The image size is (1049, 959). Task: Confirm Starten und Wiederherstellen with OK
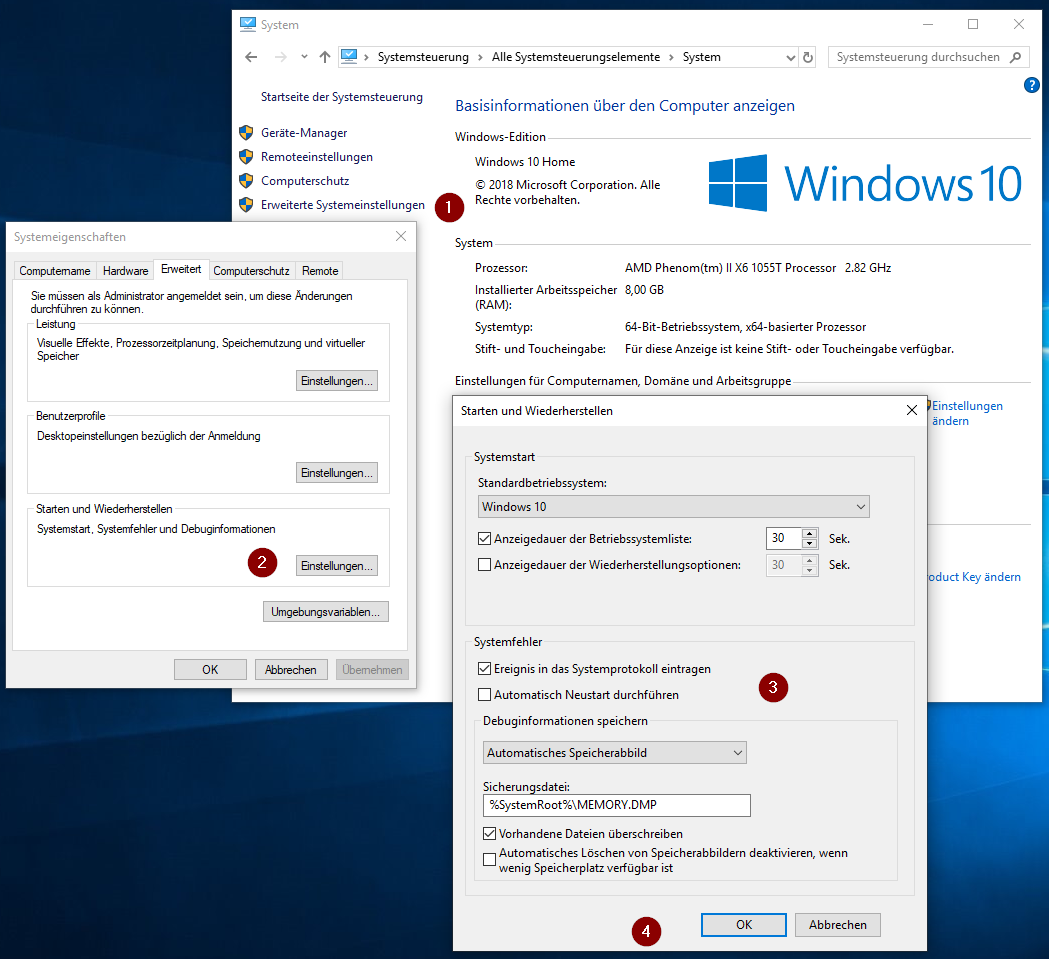tap(743, 925)
